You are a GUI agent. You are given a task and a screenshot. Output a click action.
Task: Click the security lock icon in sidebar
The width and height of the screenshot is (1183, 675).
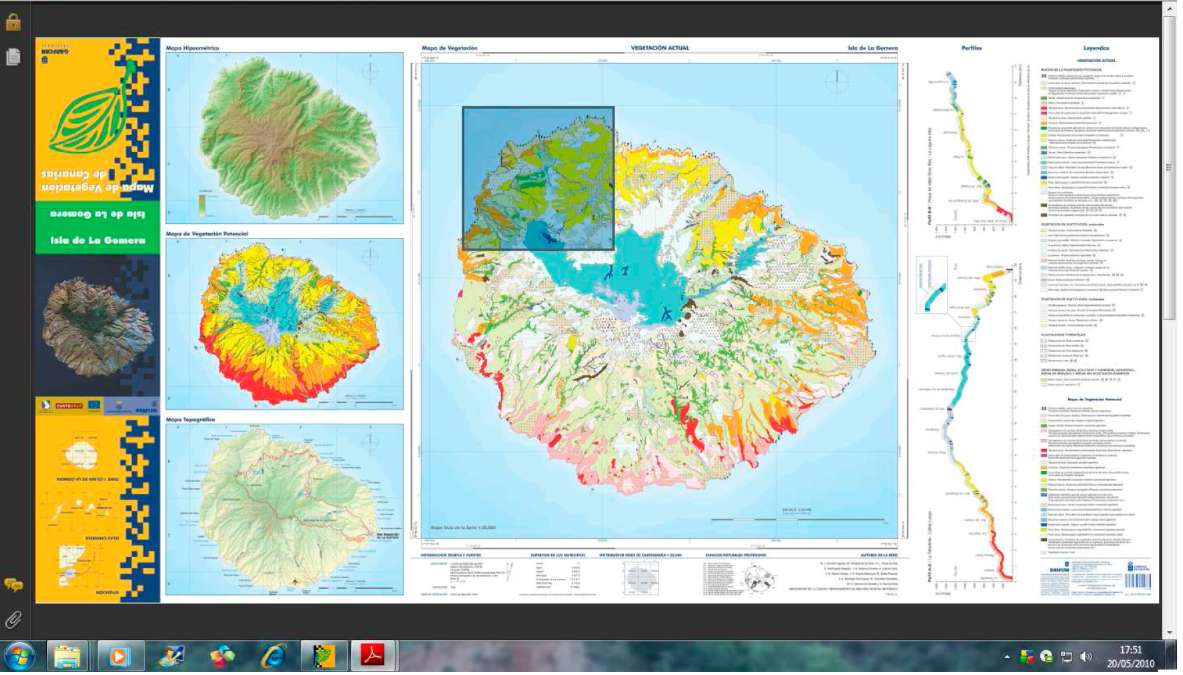13,22
